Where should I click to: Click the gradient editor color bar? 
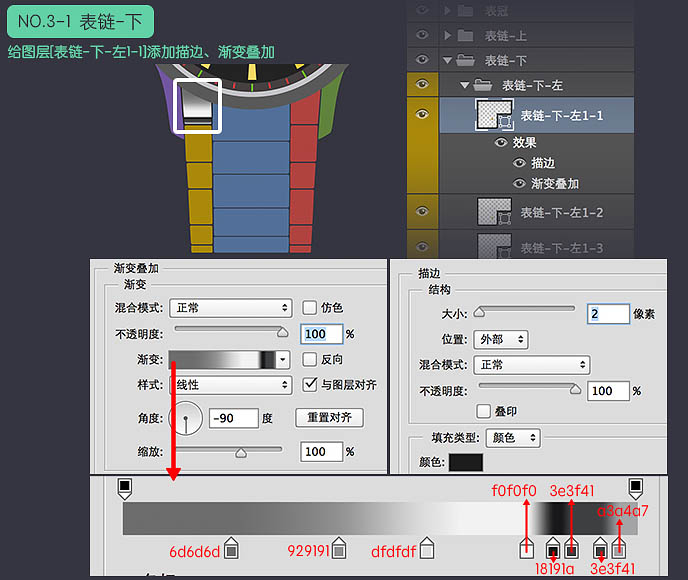(x=380, y=519)
